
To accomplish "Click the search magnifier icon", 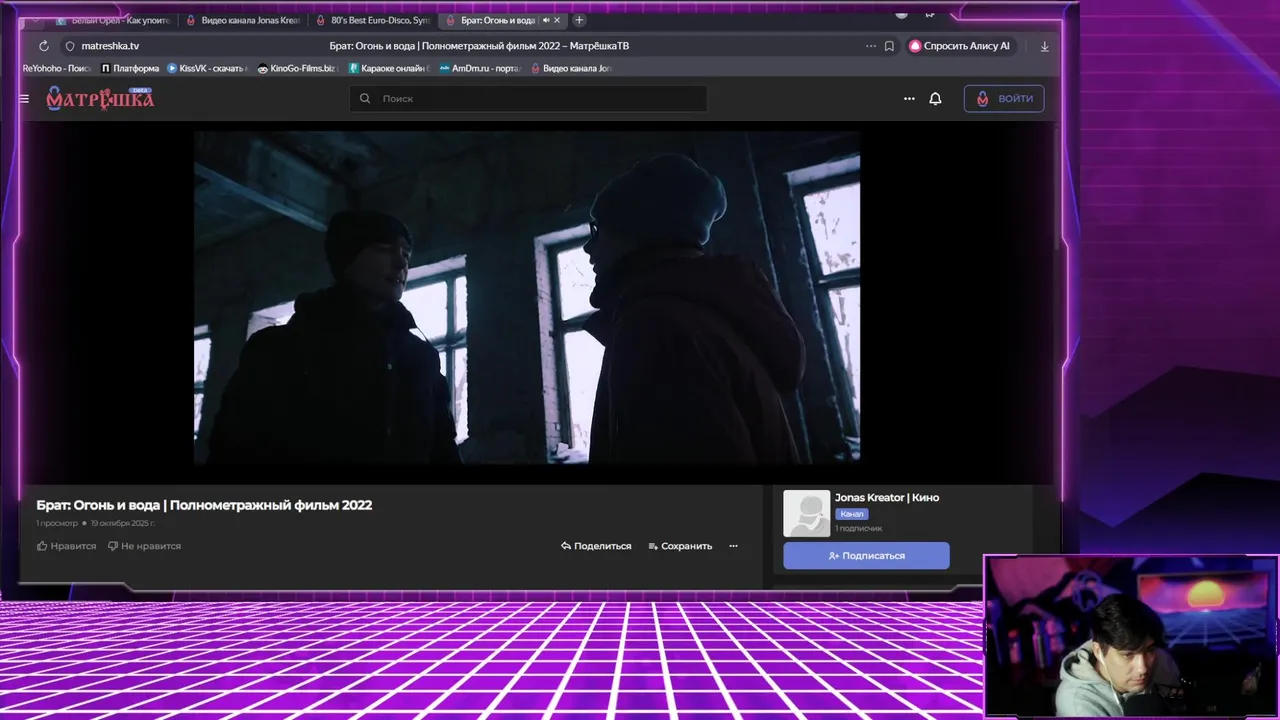I will point(365,99).
